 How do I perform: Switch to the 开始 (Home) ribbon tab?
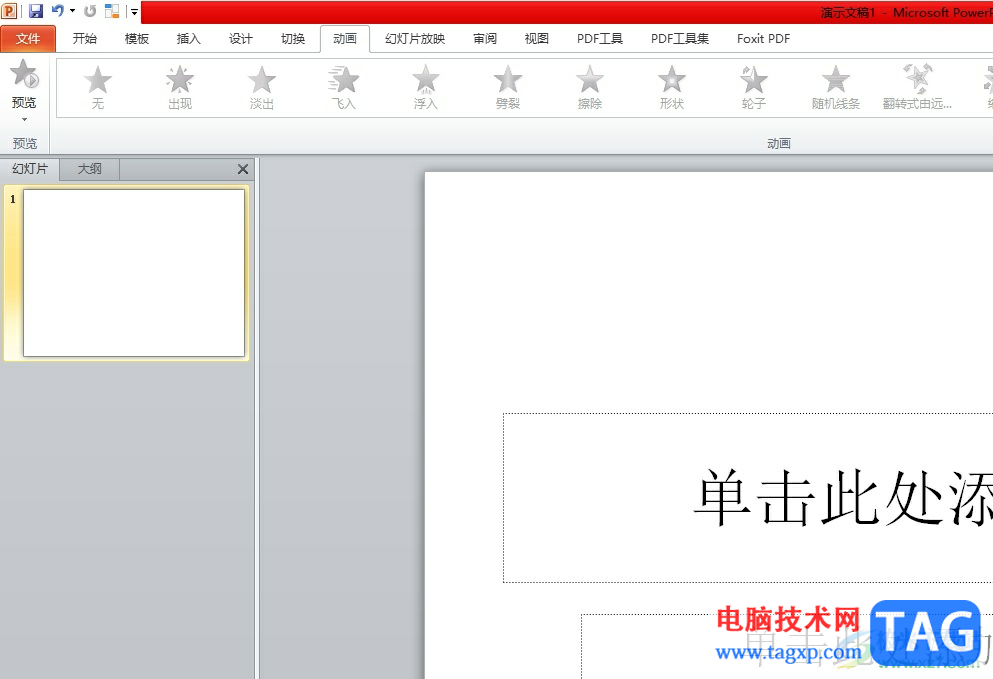tap(84, 39)
